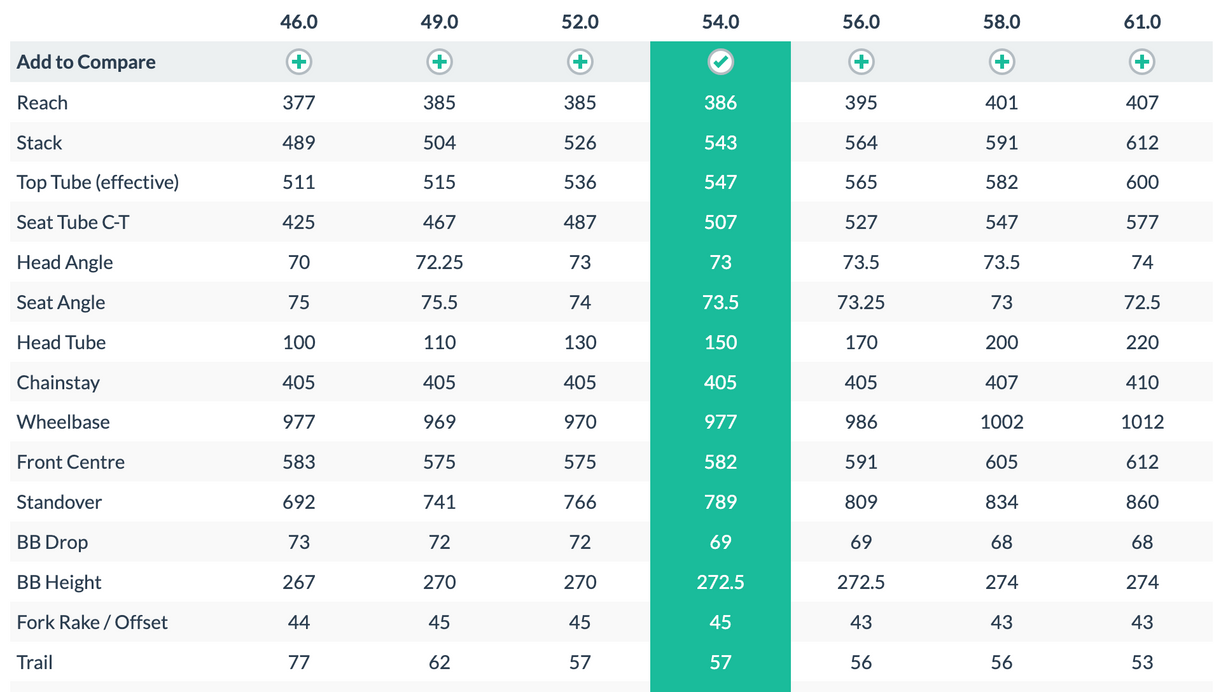Add size 46.0 to compare
The height and width of the screenshot is (692, 1214).
pos(299,62)
